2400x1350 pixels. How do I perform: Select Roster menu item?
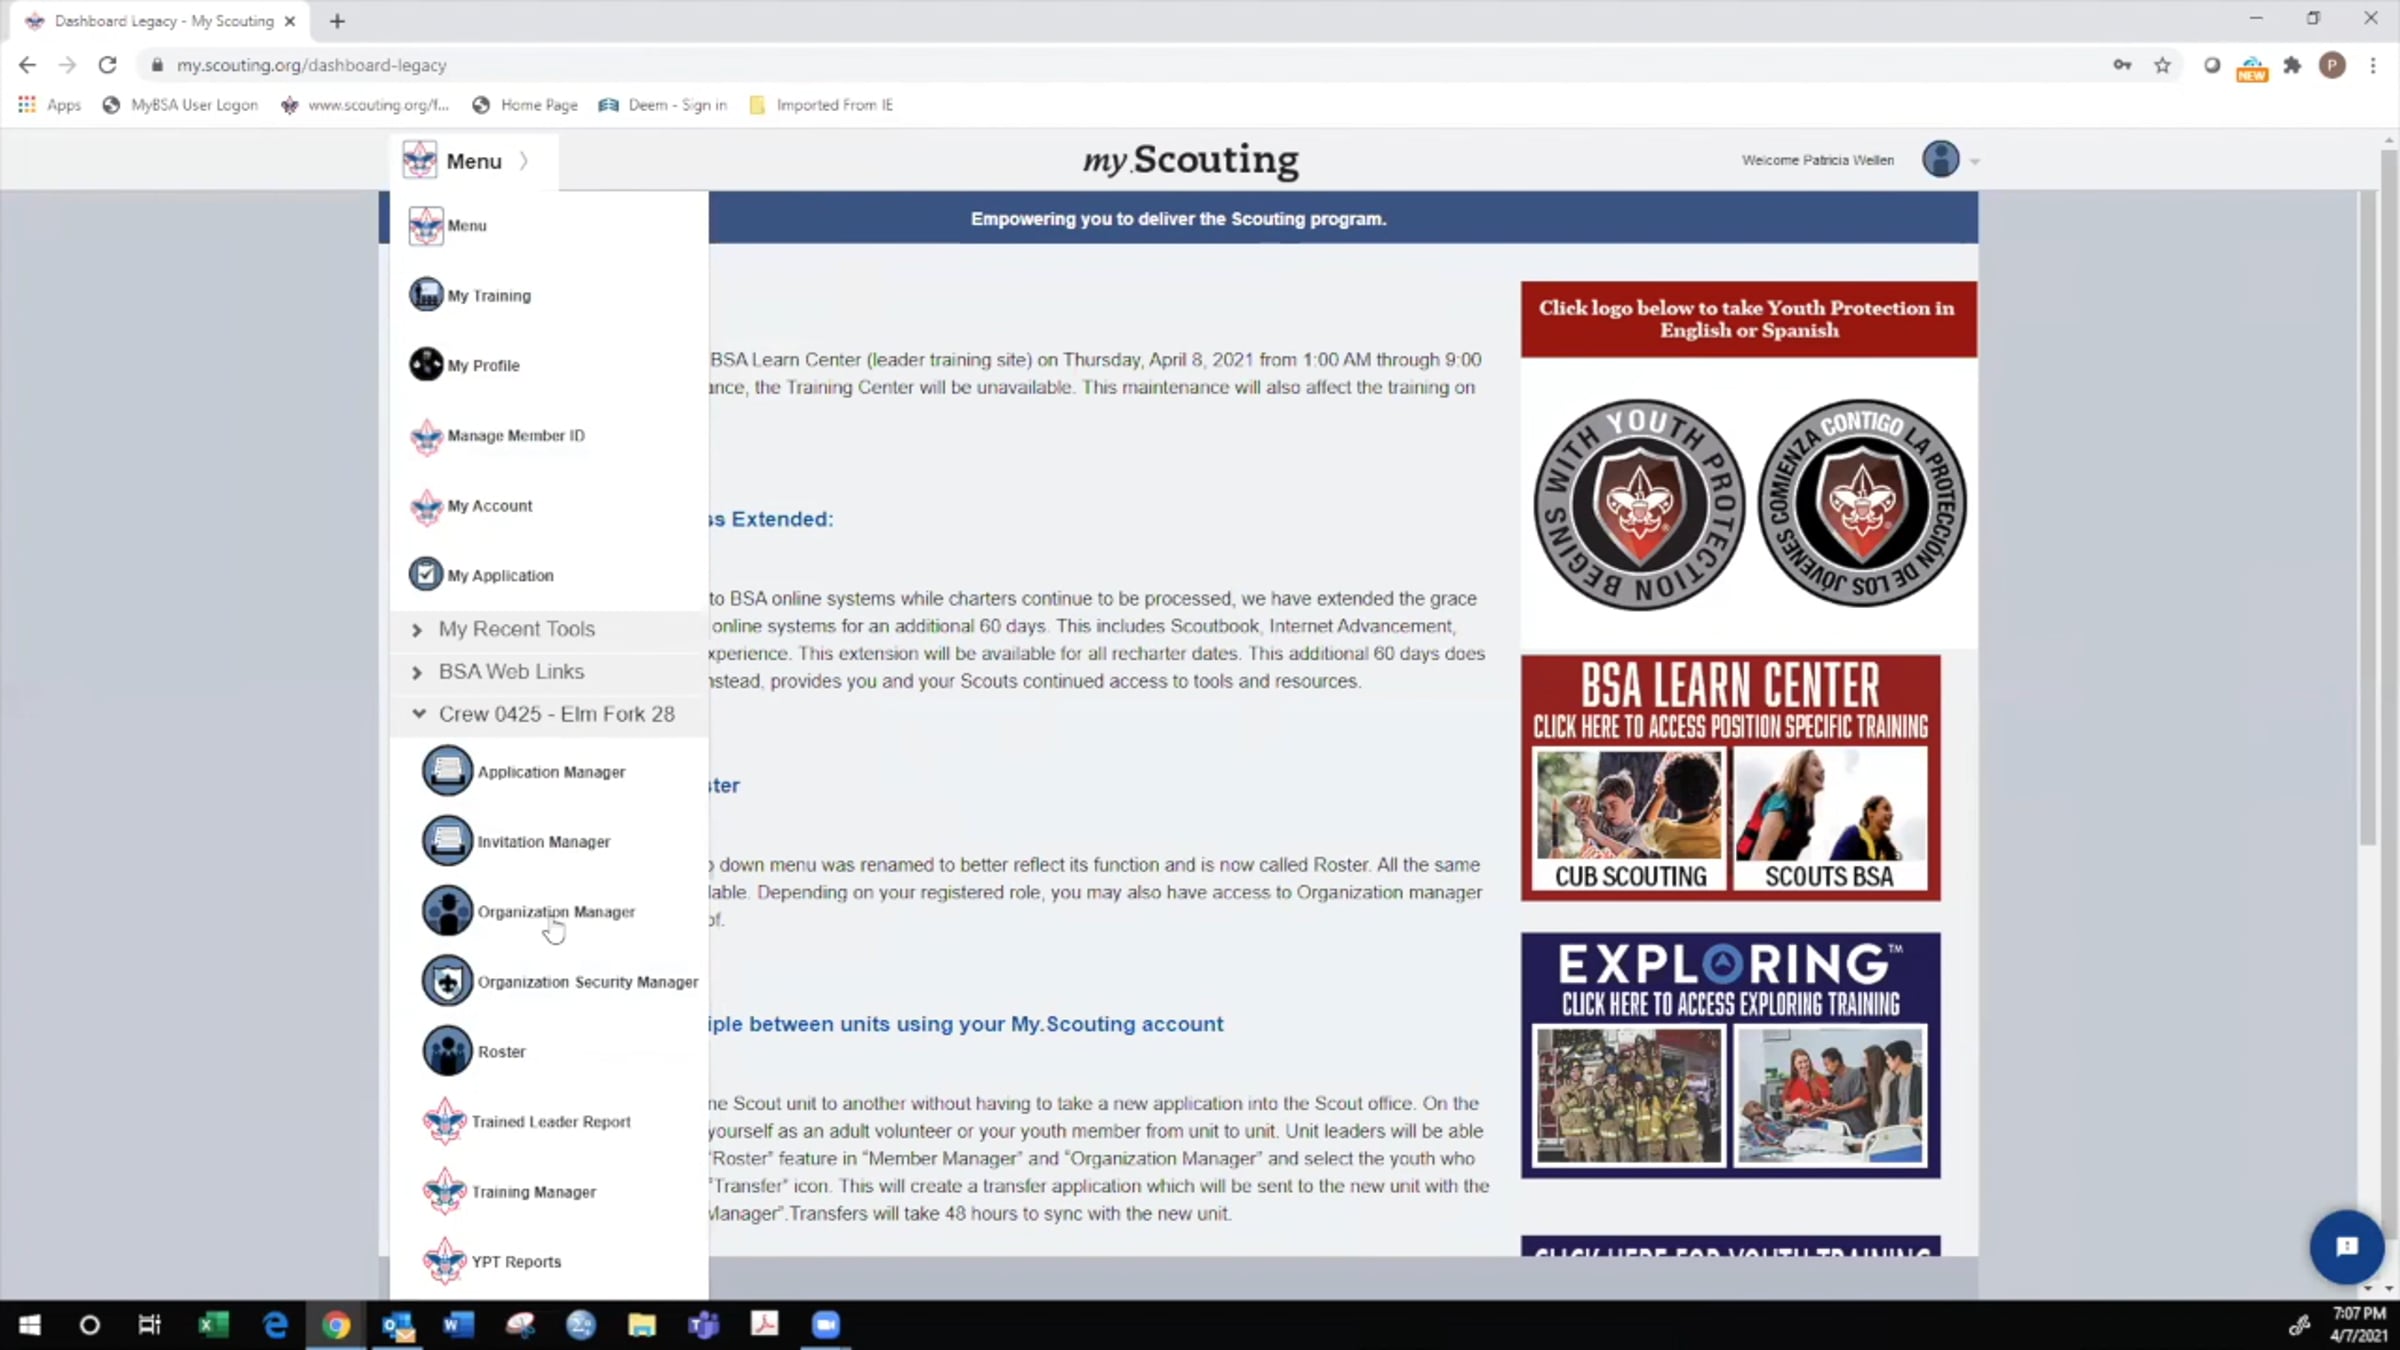(501, 1052)
